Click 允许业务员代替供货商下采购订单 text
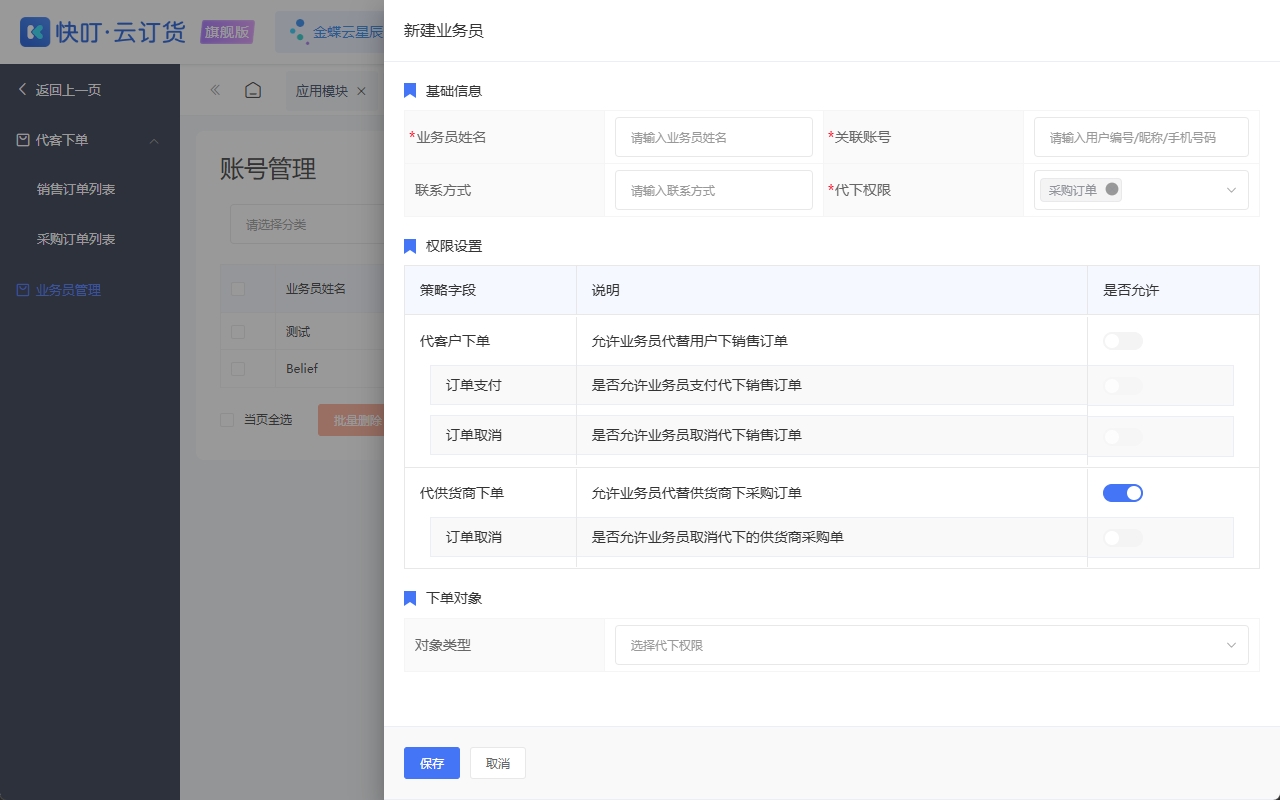Image resolution: width=1280 pixels, height=800 pixels. [x=697, y=493]
